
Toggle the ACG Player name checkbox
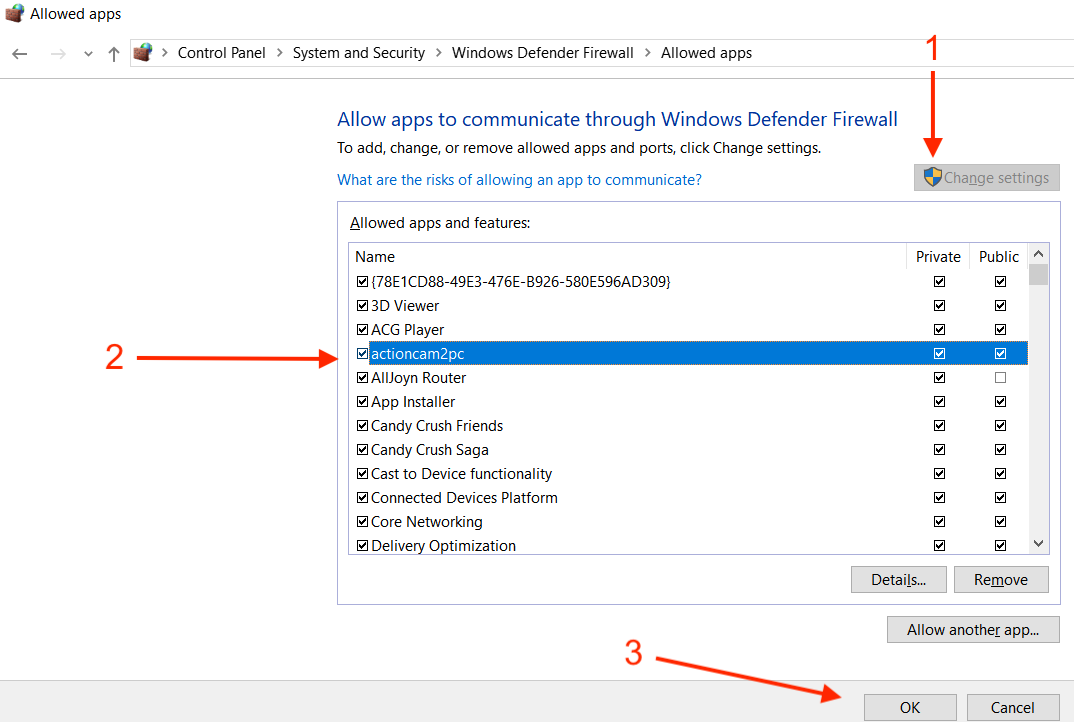(x=362, y=329)
